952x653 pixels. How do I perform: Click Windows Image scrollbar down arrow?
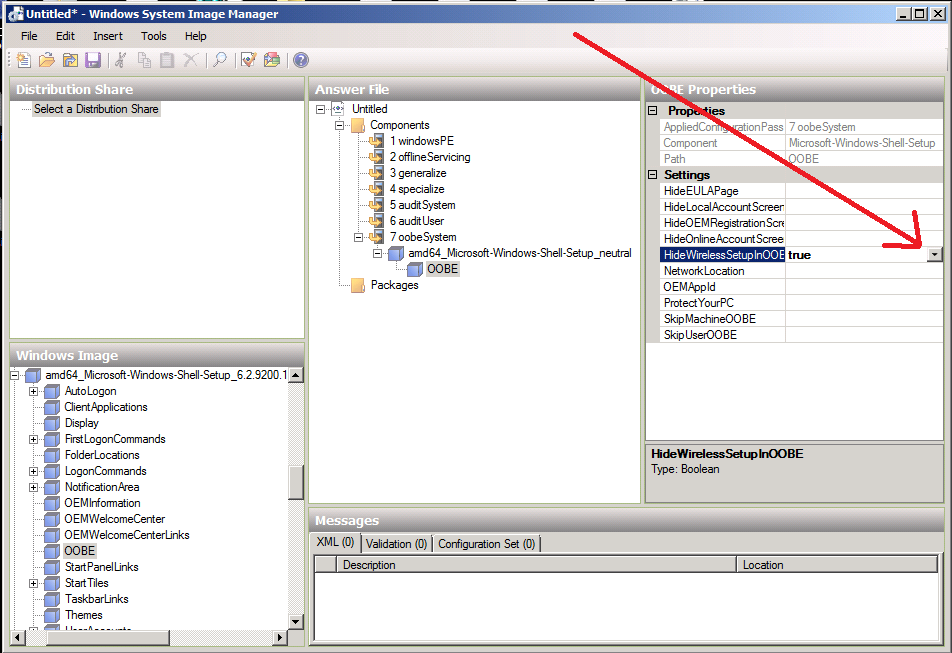(296, 621)
